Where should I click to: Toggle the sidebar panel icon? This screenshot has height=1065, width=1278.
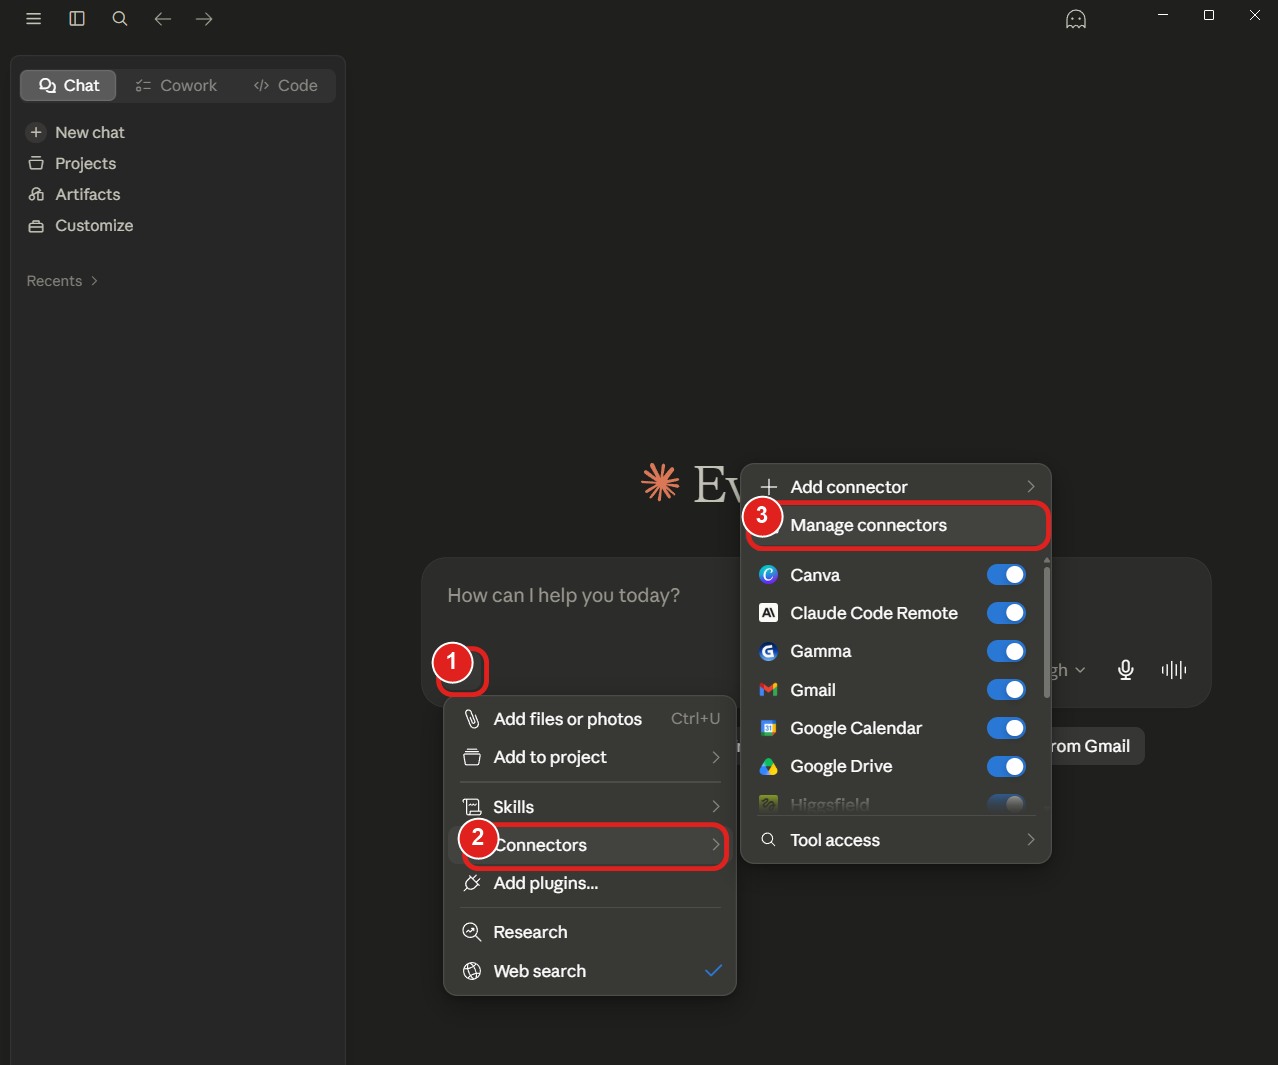pos(77,19)
